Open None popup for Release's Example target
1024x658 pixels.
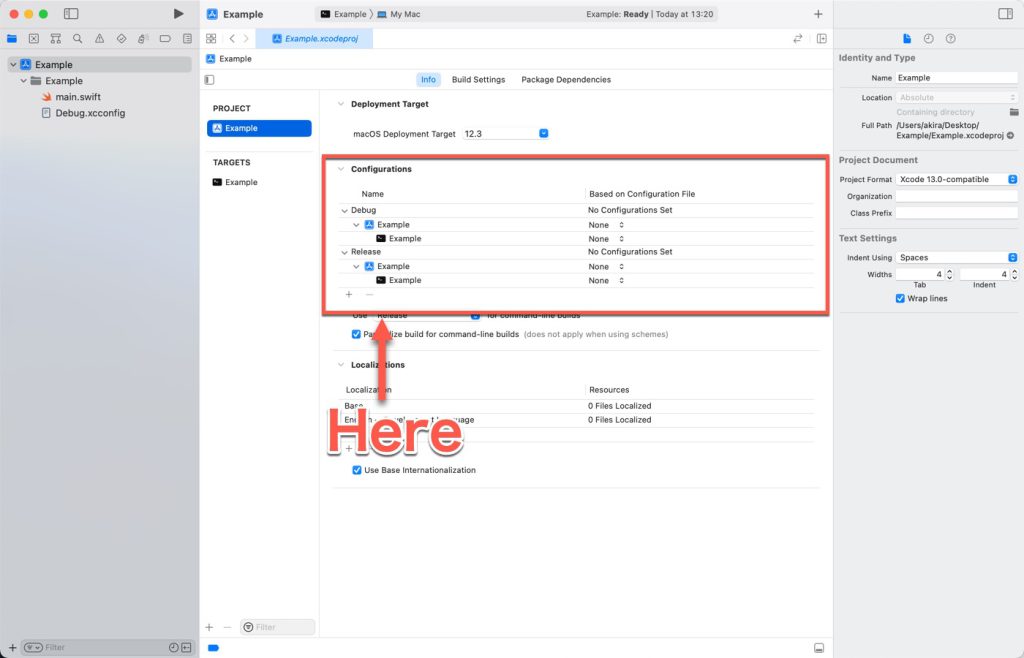[x=606, y=281]
